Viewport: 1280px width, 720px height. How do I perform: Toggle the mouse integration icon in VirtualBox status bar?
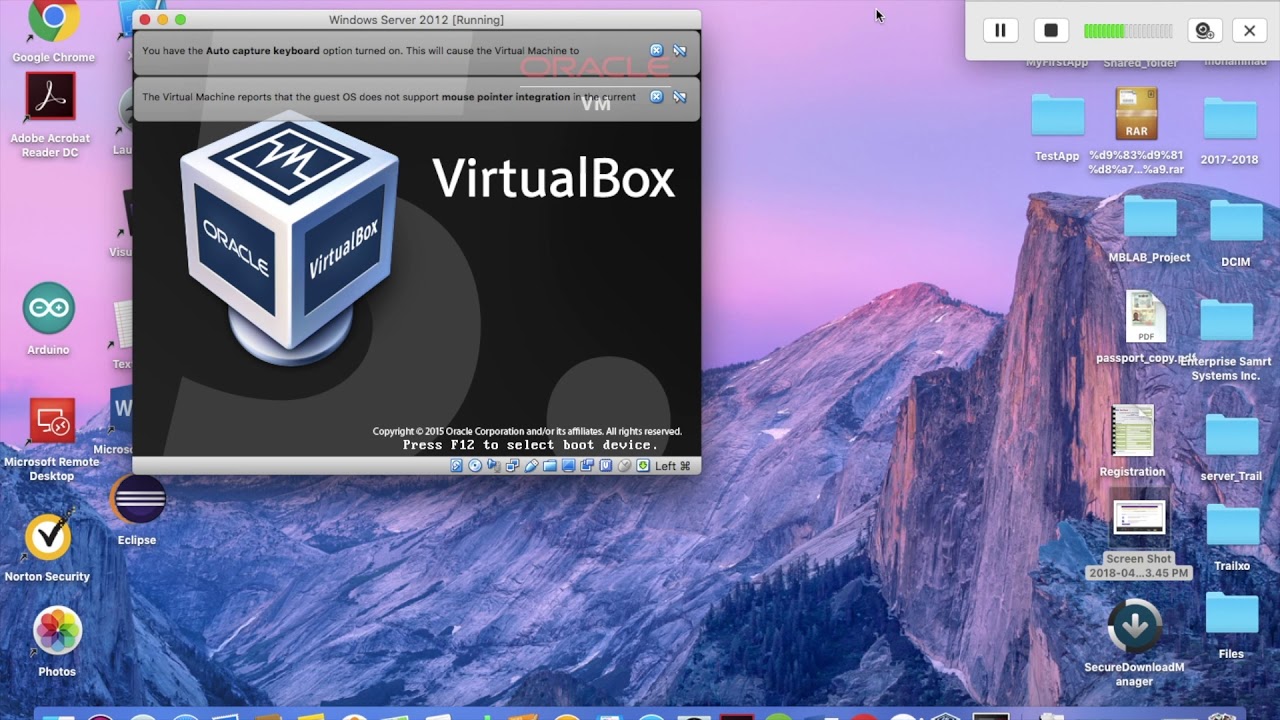pyautogui.click(x=624, y=466)
